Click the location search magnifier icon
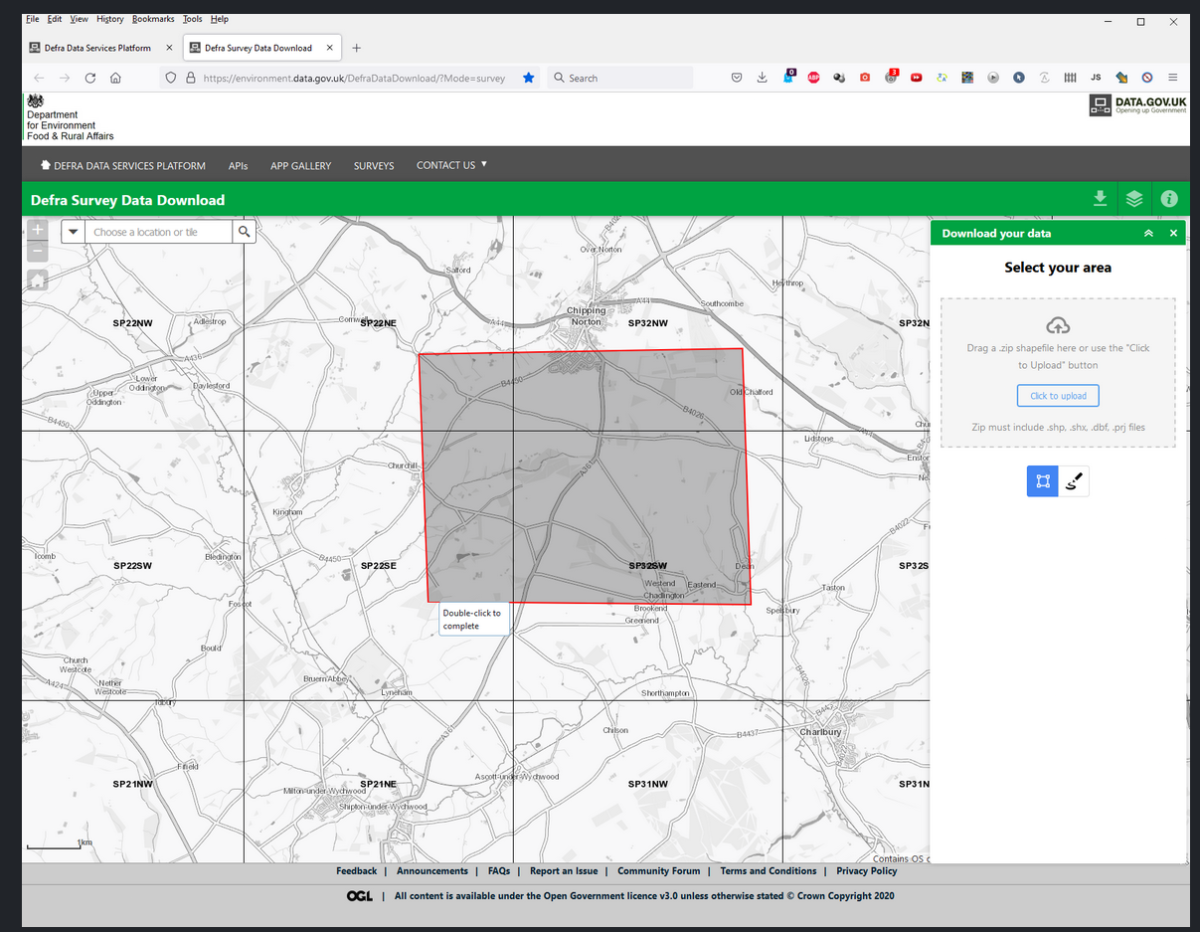The height and width of the screenshot is (932, 1200). 245,232
